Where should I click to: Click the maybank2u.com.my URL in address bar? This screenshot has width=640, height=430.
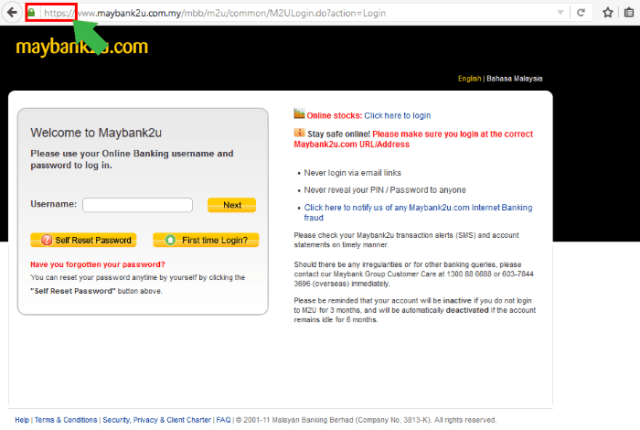(x=215, y=13)
